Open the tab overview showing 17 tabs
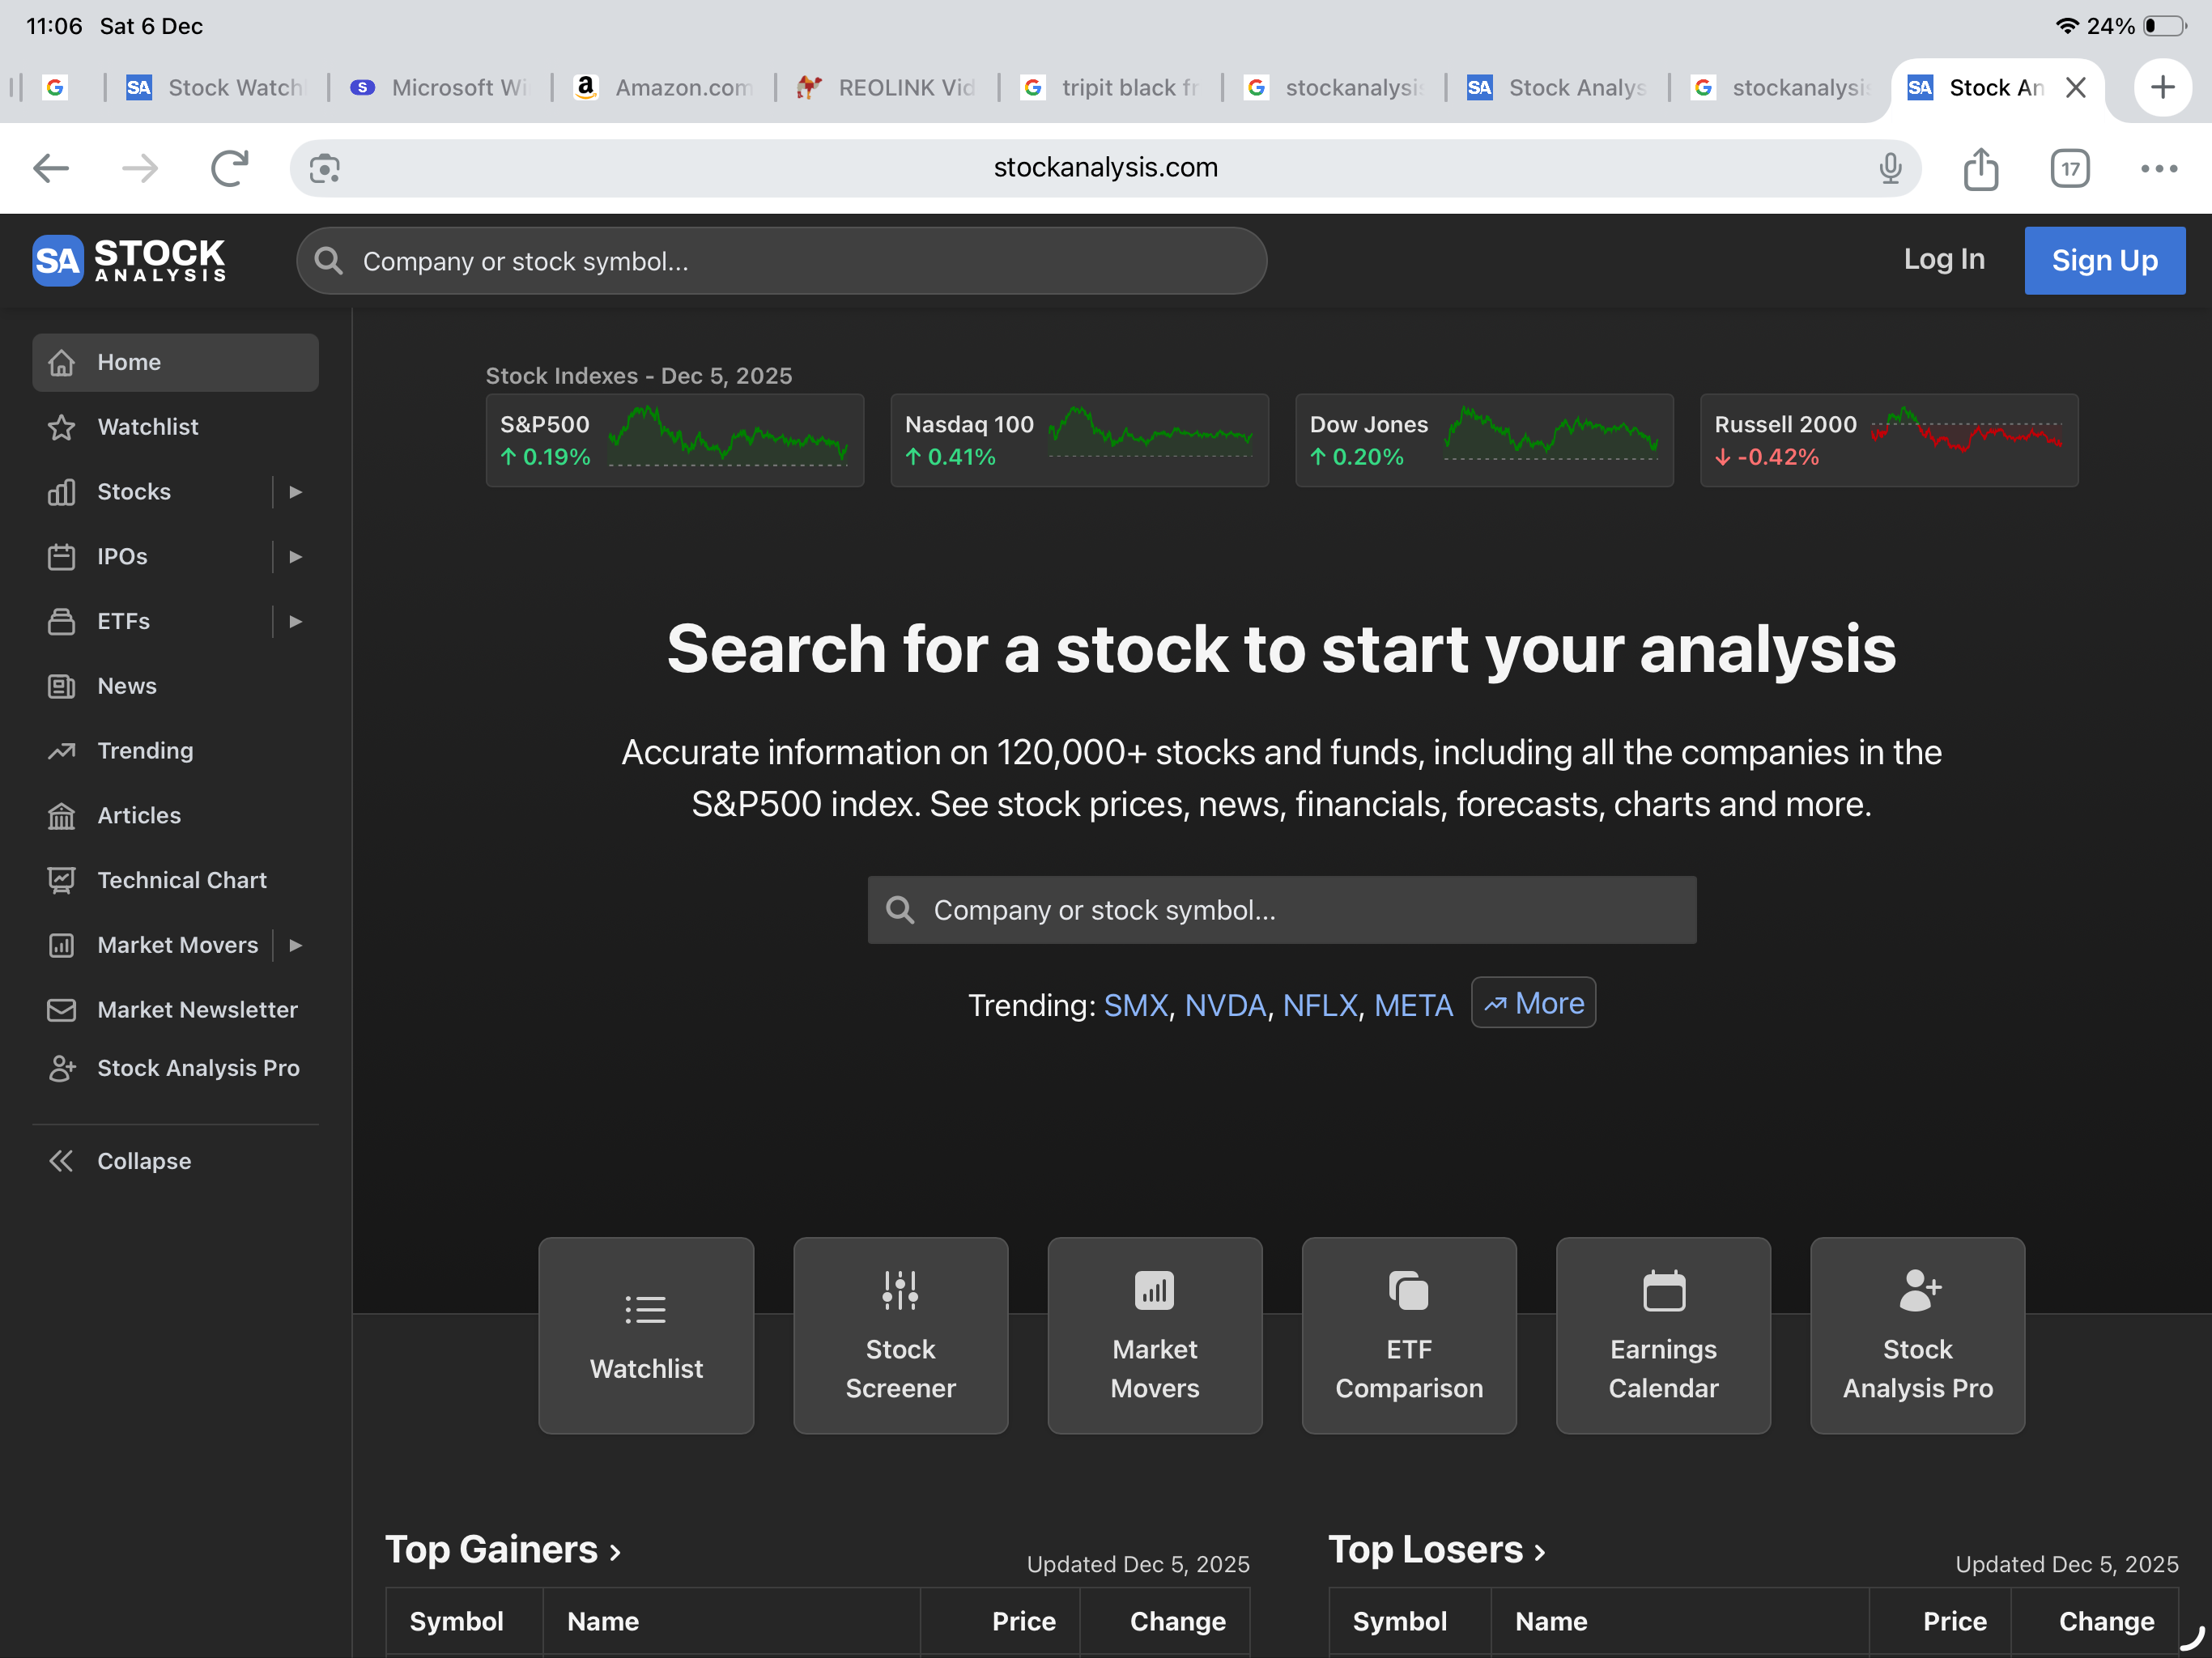 pos(2069,168)
